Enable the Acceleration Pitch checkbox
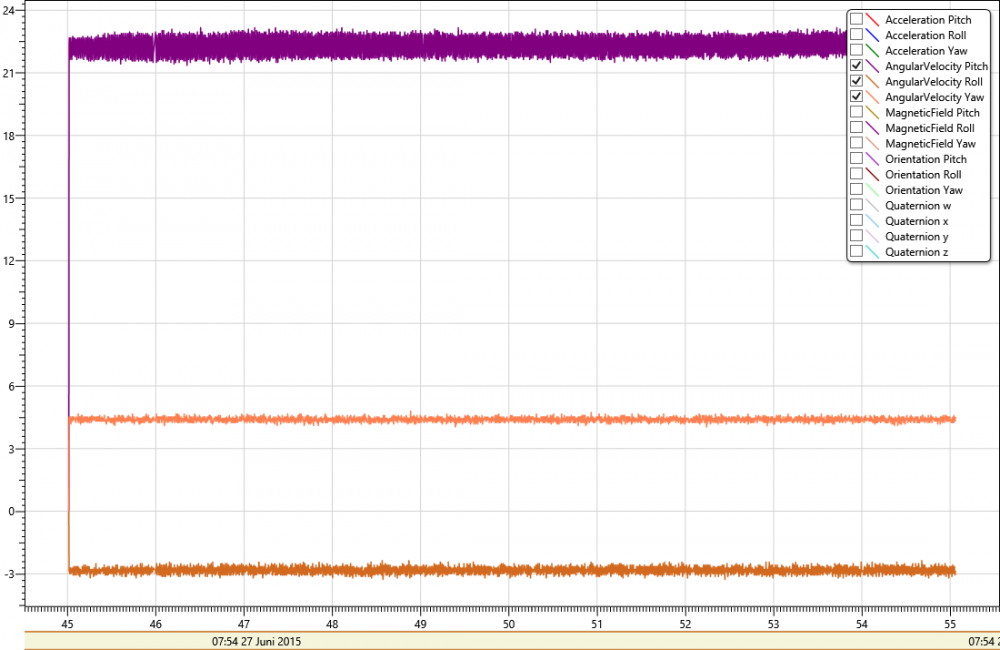1000x650 pixels. 856,20
